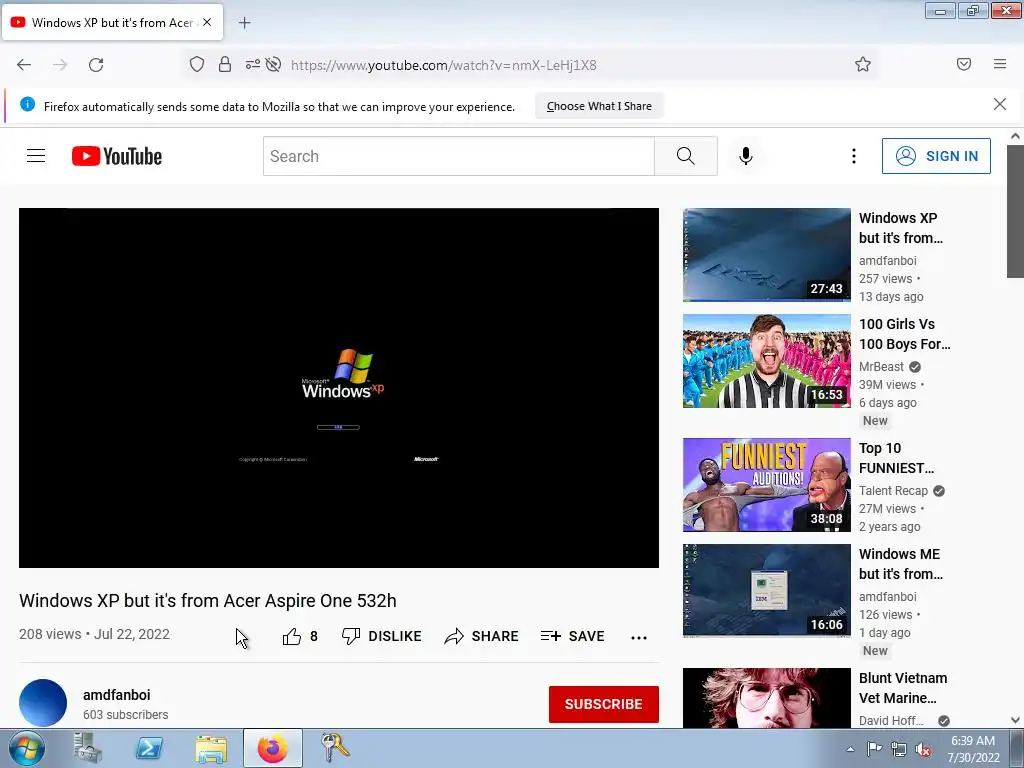Image resolution: width=1024 pixels, height=768 pixels.
Task: Open the Action Center flag tray icon
Action: pos(874,750)
